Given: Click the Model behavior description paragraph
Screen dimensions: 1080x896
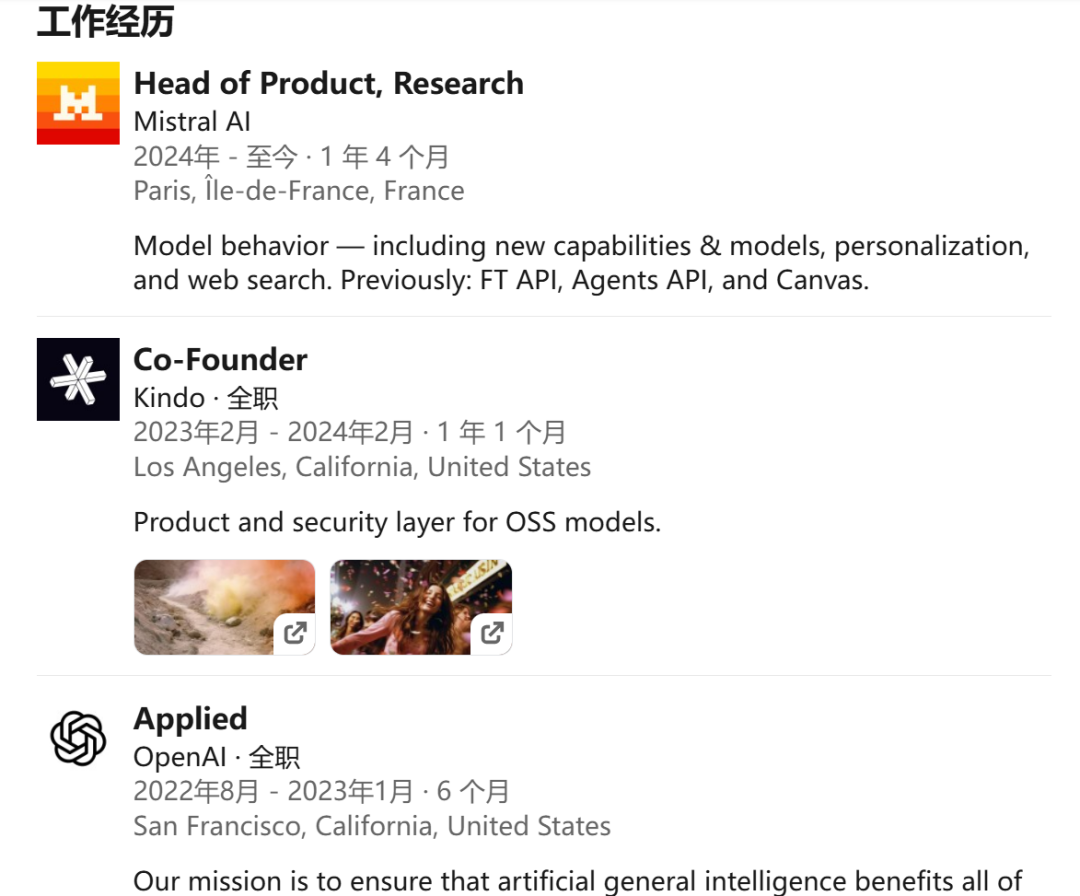Looking at the screenshot, I should pyautogui.click(x=580, y=263).
